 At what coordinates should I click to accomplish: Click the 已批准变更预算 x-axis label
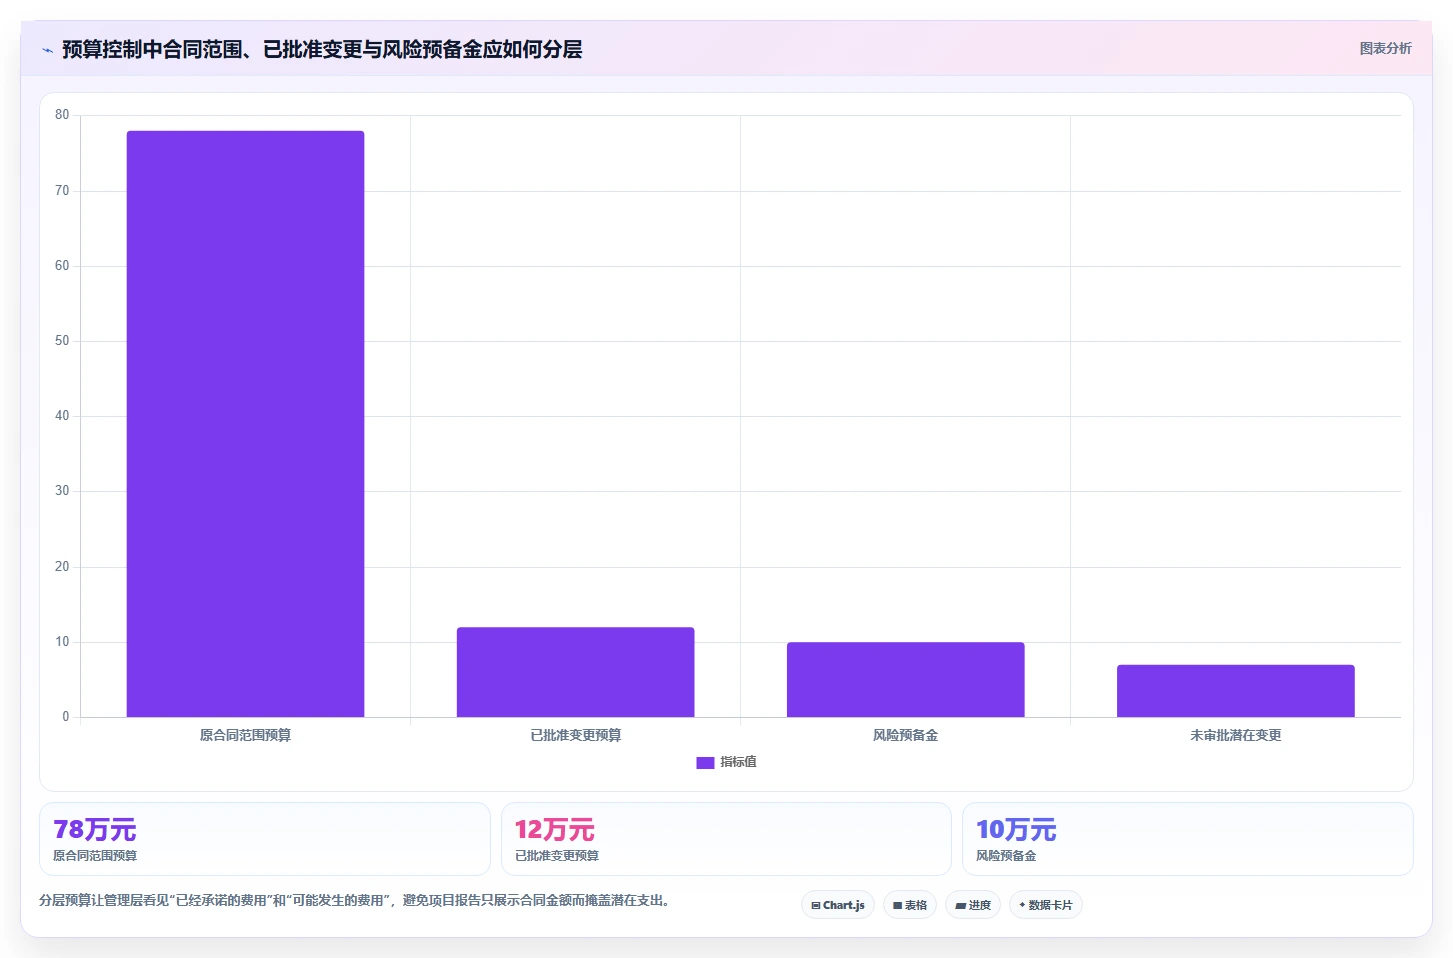click(575, 735)
